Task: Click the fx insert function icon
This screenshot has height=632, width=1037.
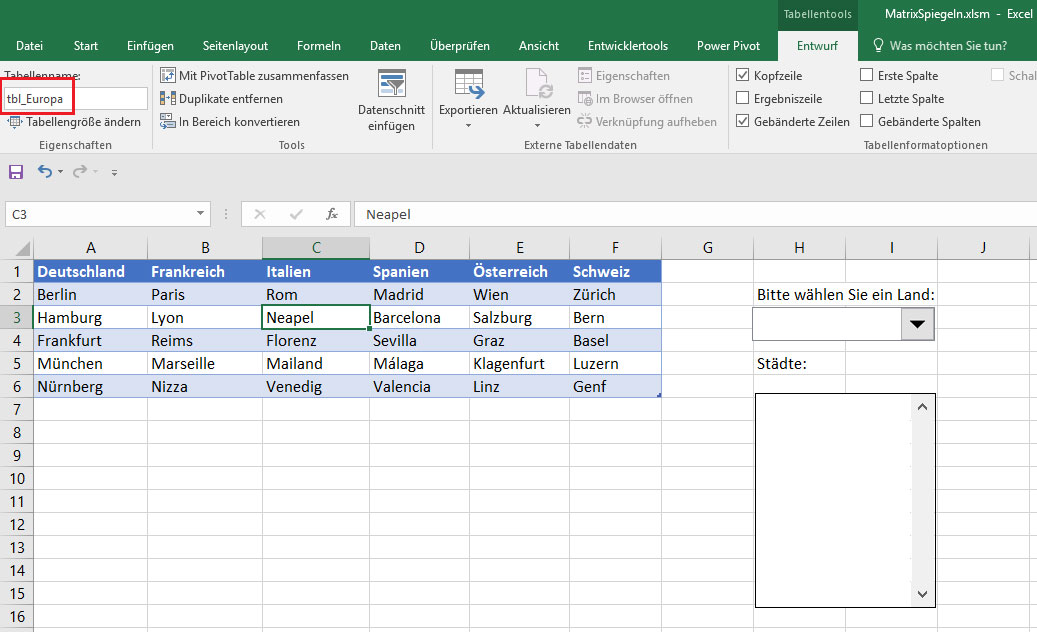Action: [332, 214]
